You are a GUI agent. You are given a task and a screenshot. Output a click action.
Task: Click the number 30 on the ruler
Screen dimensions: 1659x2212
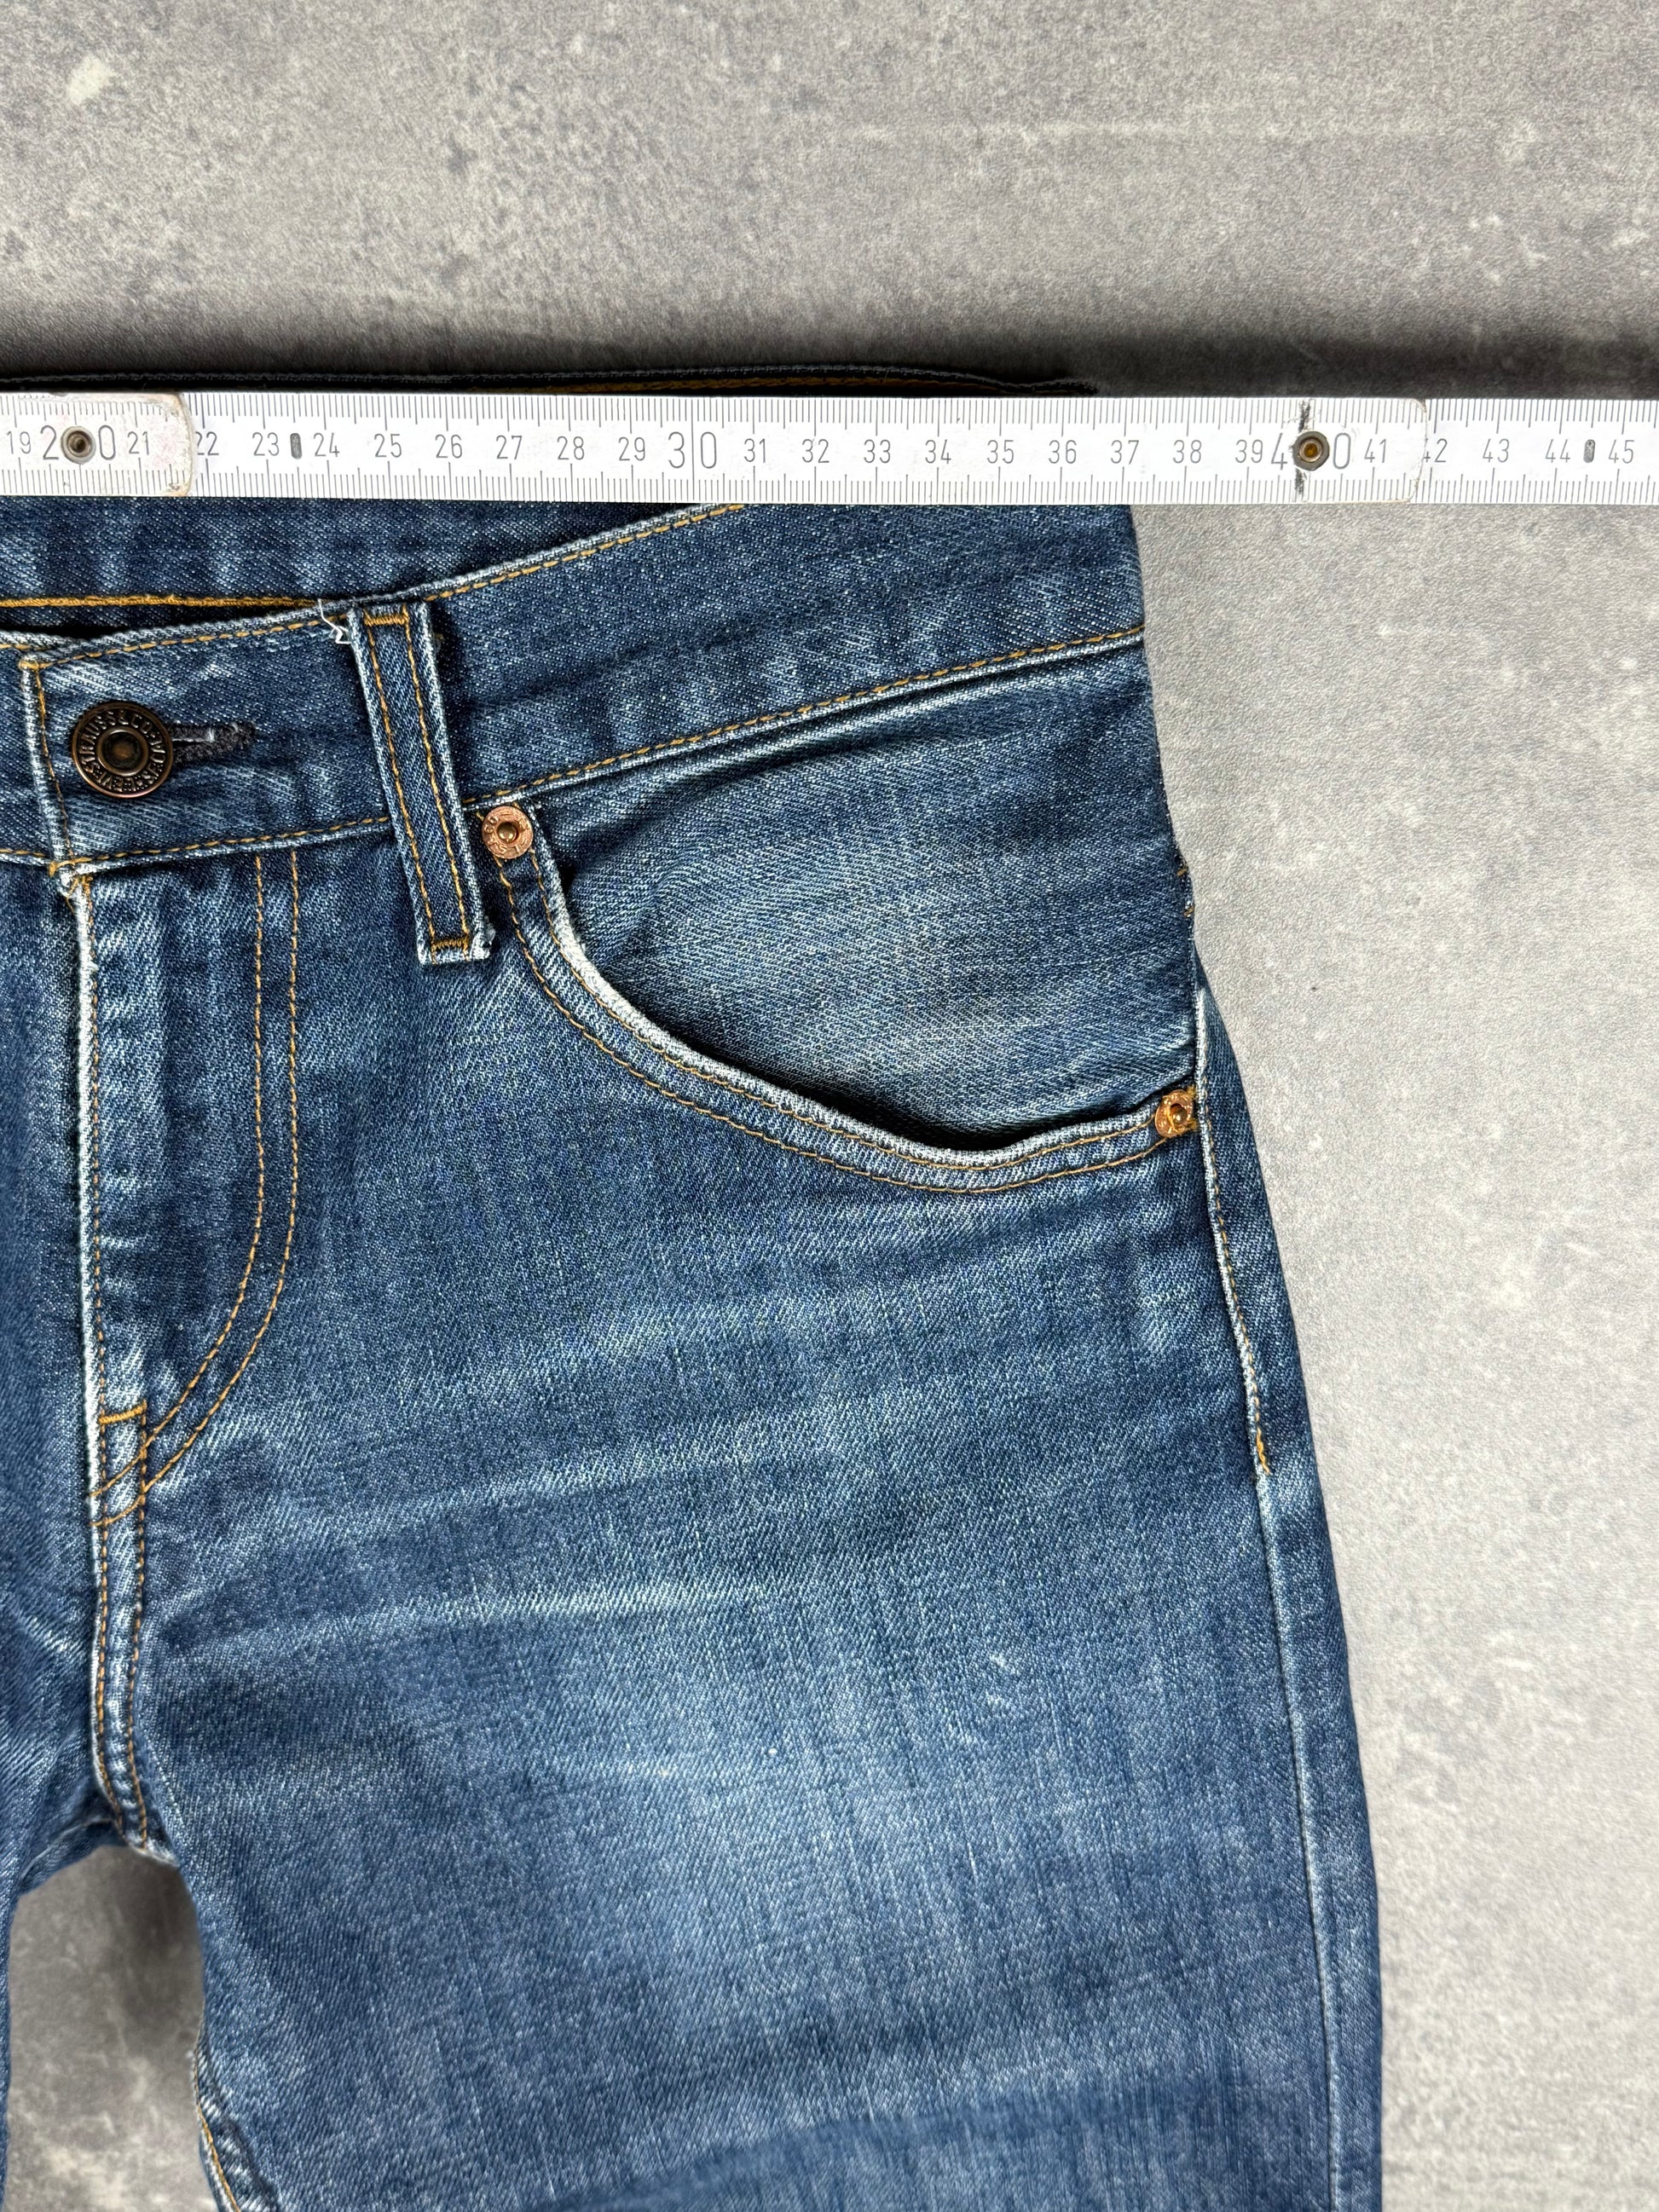tap(692, 450)
